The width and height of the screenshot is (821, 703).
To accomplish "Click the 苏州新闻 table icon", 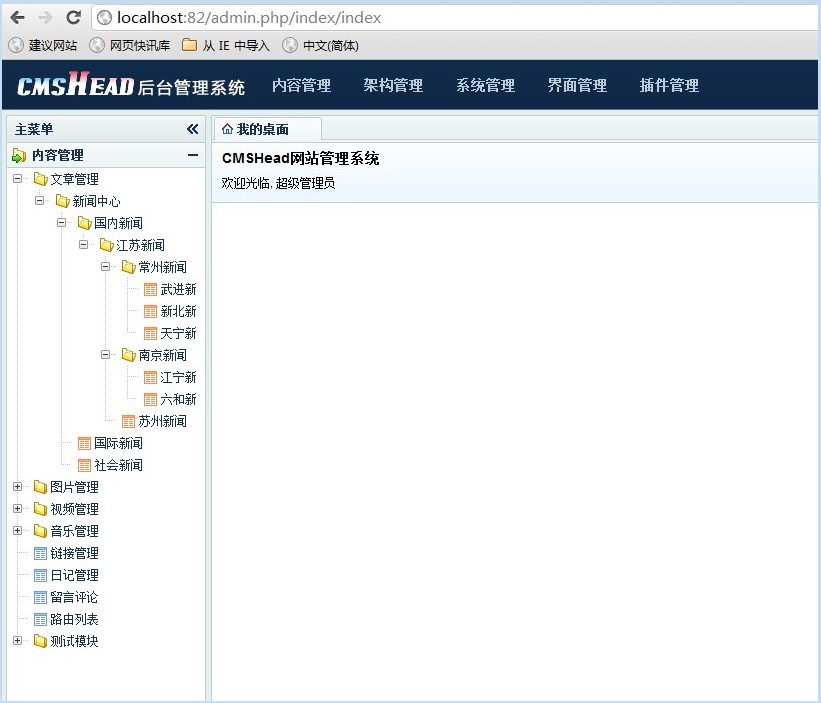I will (x=129, y=421).
